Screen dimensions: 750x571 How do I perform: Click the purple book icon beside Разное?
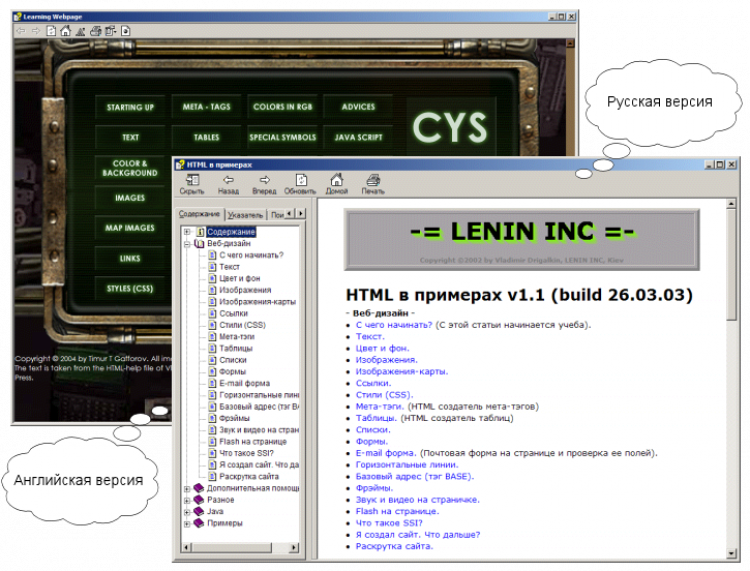pos(199,500)
